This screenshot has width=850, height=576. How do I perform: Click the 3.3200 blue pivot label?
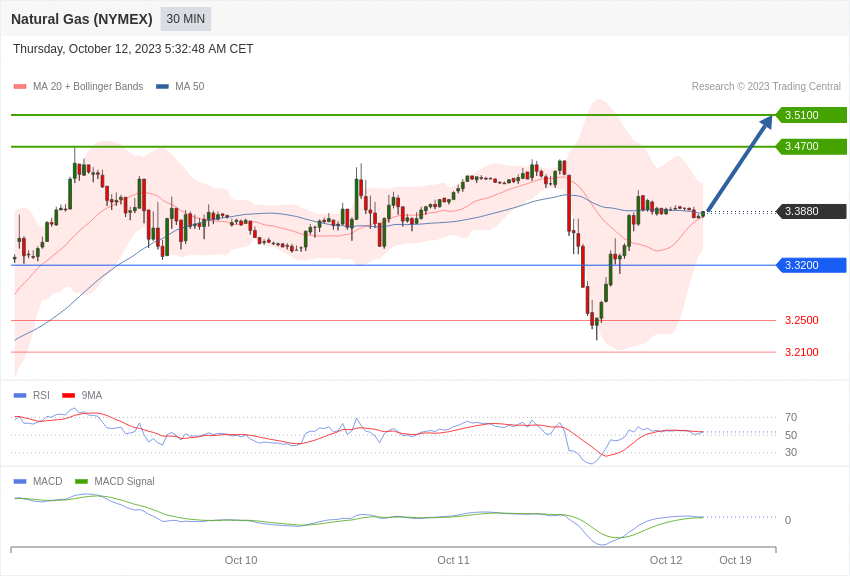[811, 265]
